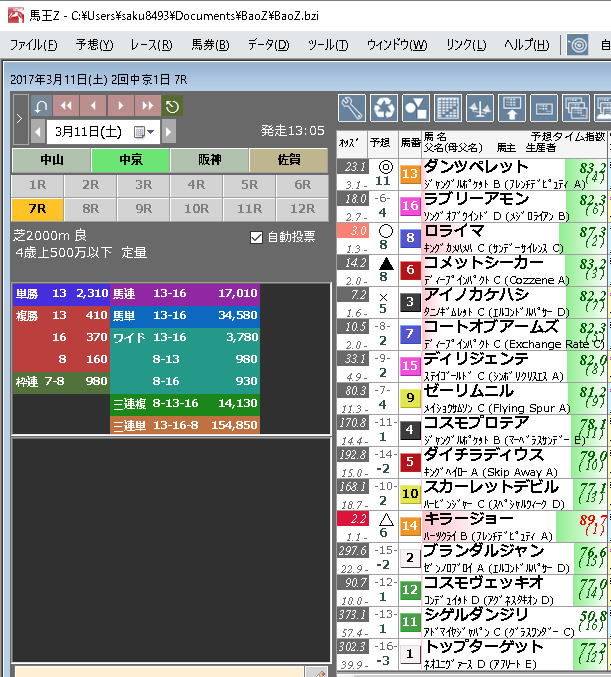Click horse name ロライマ
The height and width of the screenshot is (677, 611).
[453, 231]
